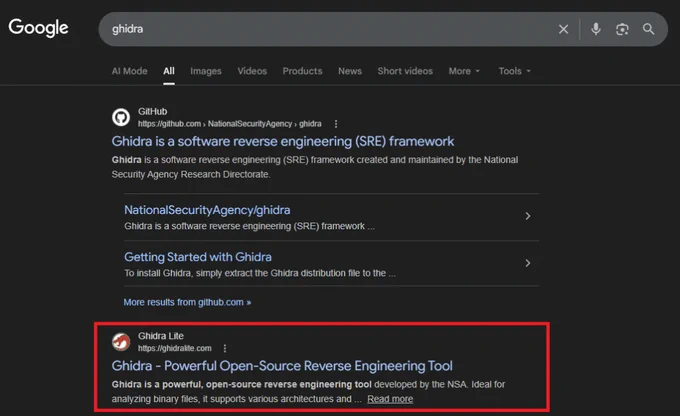Open three-dot menu beside GitHub result URL
Screen dimensions: 680x416
(336, 124)
